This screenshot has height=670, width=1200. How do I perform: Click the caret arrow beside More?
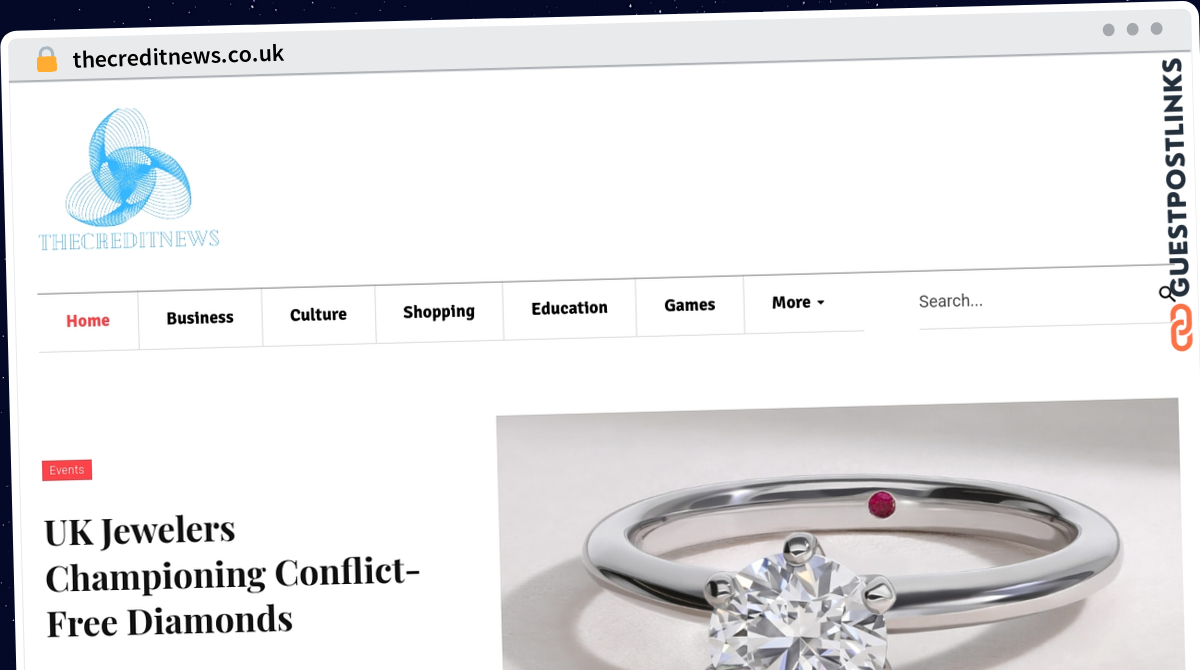click(x=821, y=303)
